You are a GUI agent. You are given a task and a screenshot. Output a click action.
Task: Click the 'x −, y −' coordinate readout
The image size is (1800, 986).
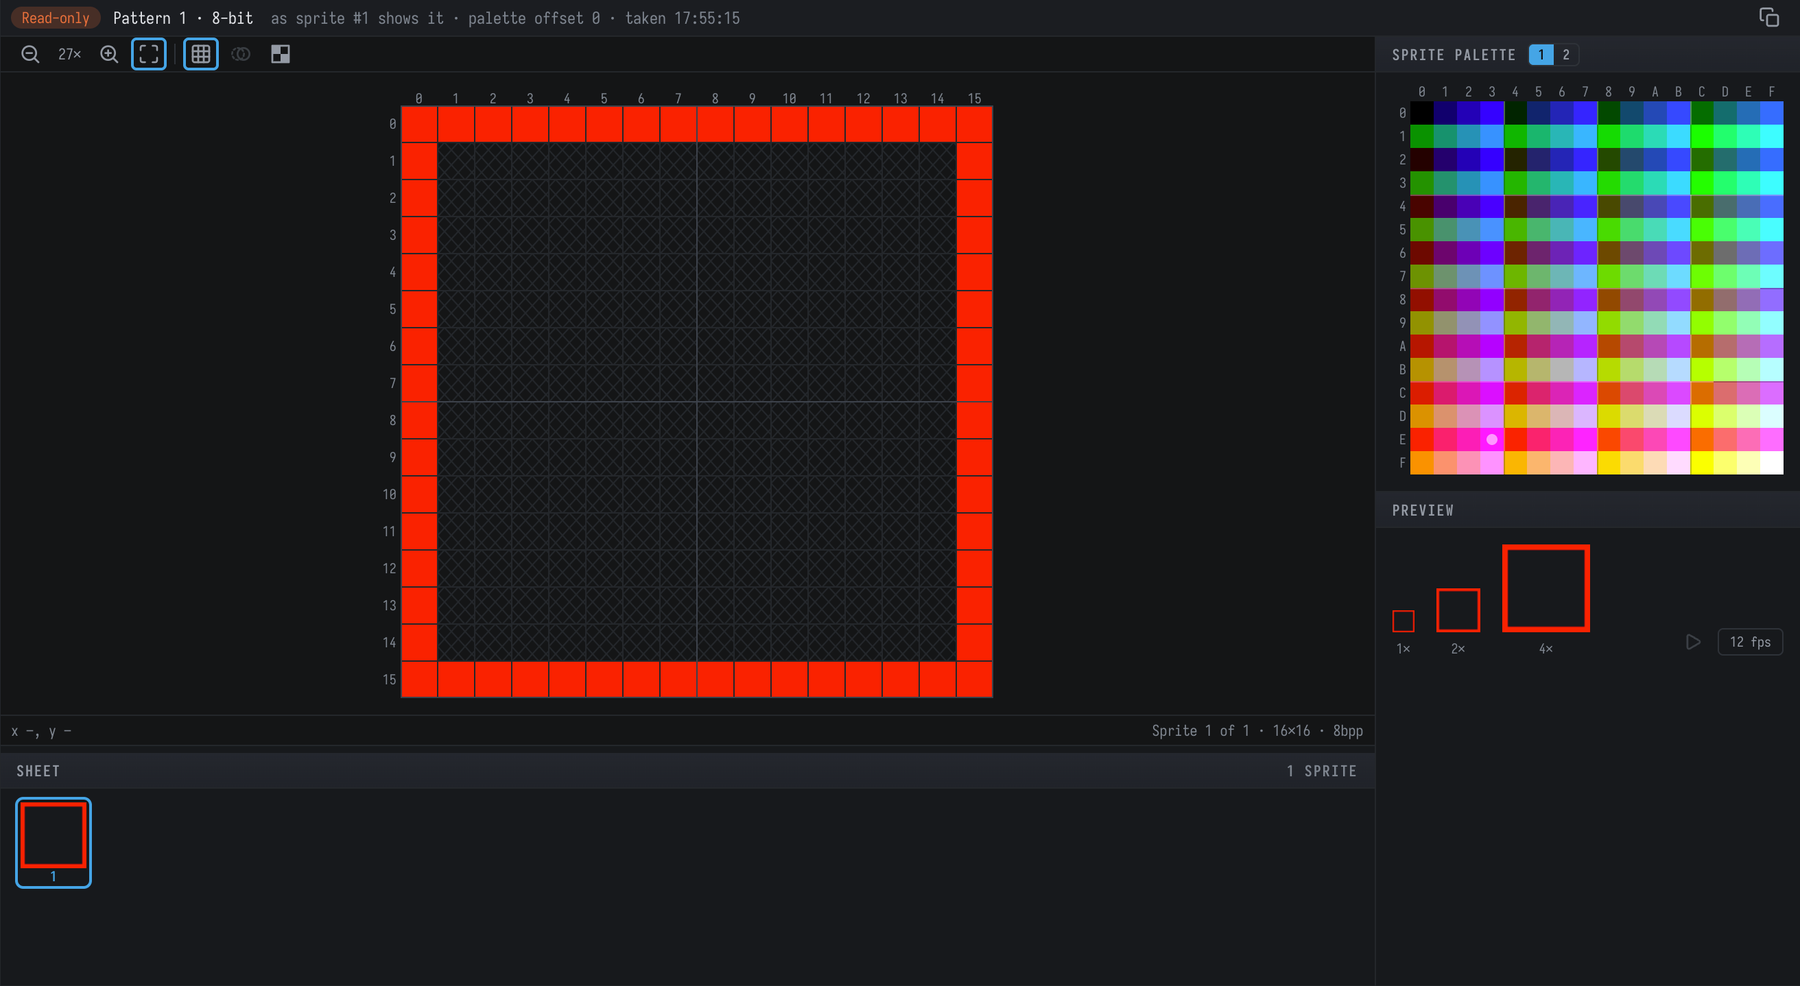coord(41,731)
